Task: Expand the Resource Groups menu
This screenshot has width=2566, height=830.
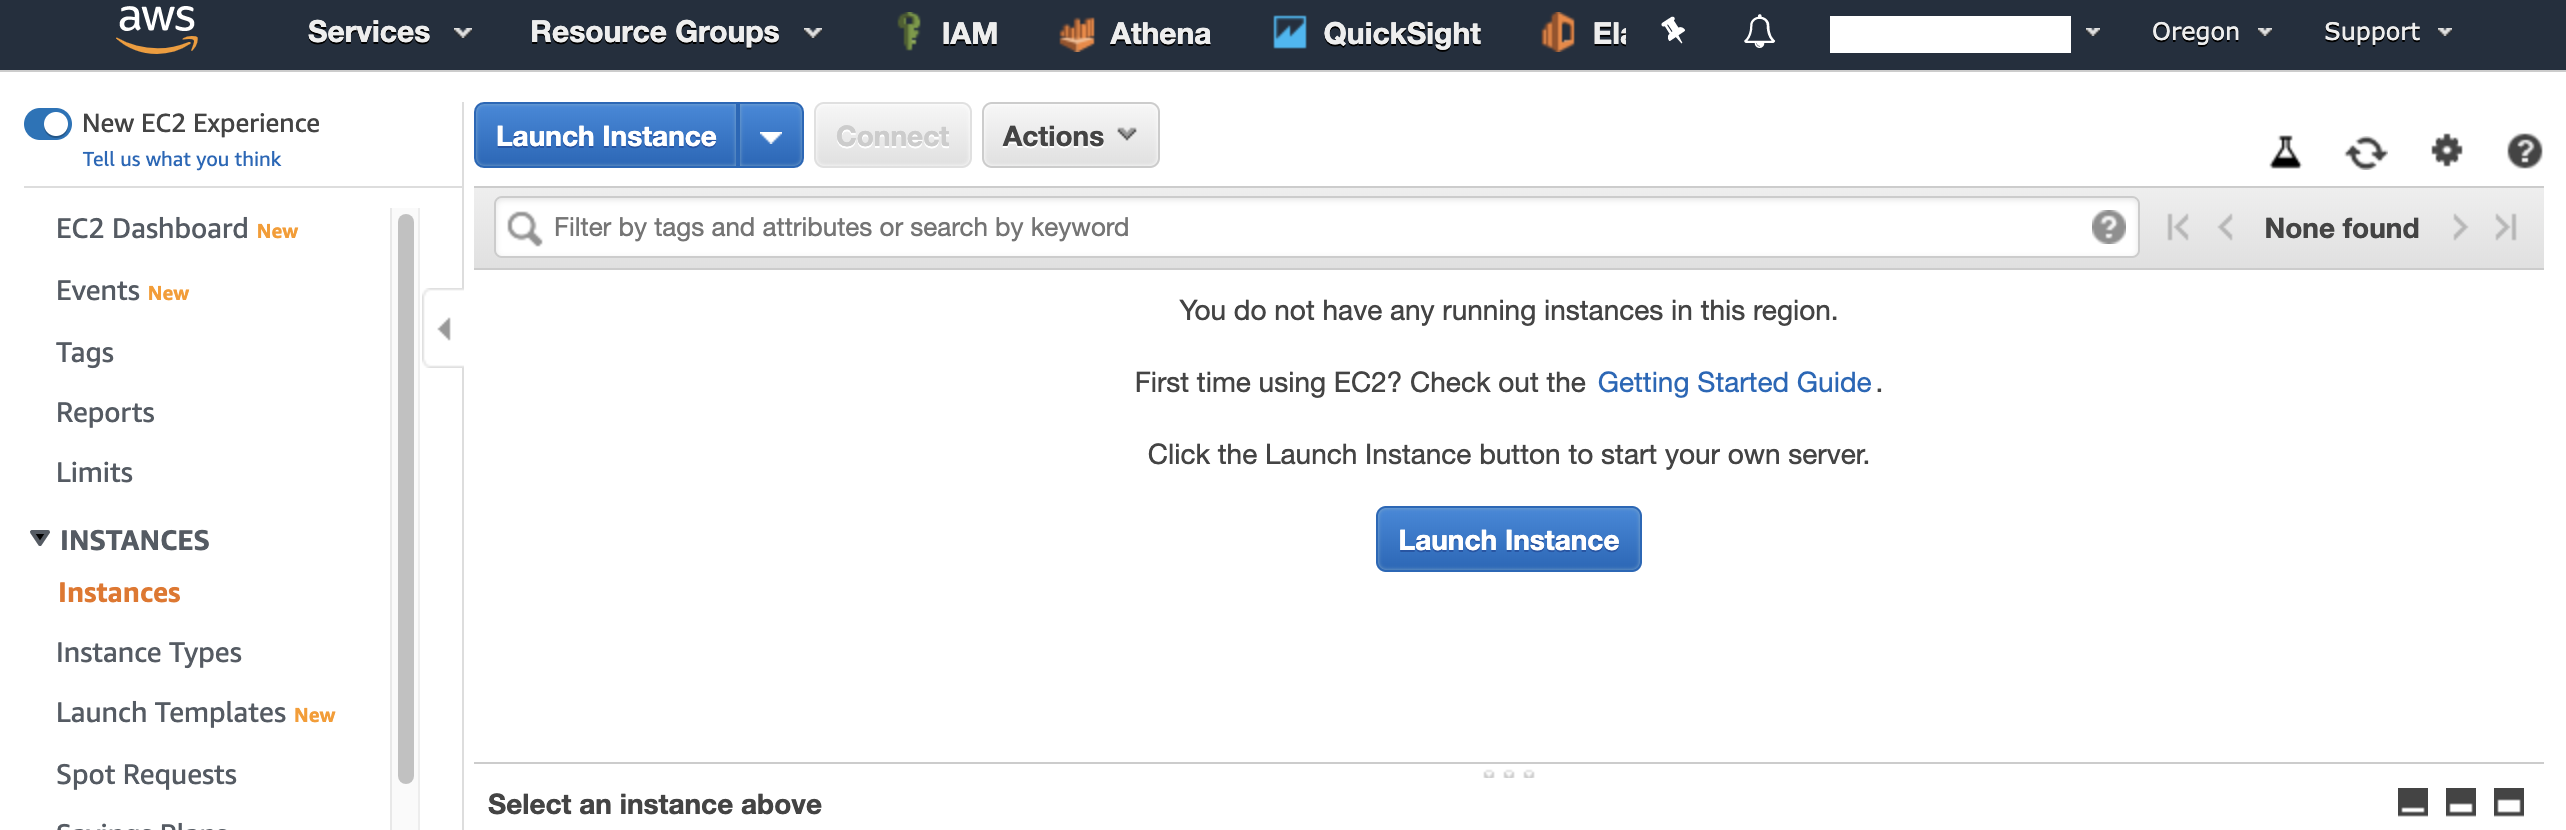Action: click(x=676, y=32)
